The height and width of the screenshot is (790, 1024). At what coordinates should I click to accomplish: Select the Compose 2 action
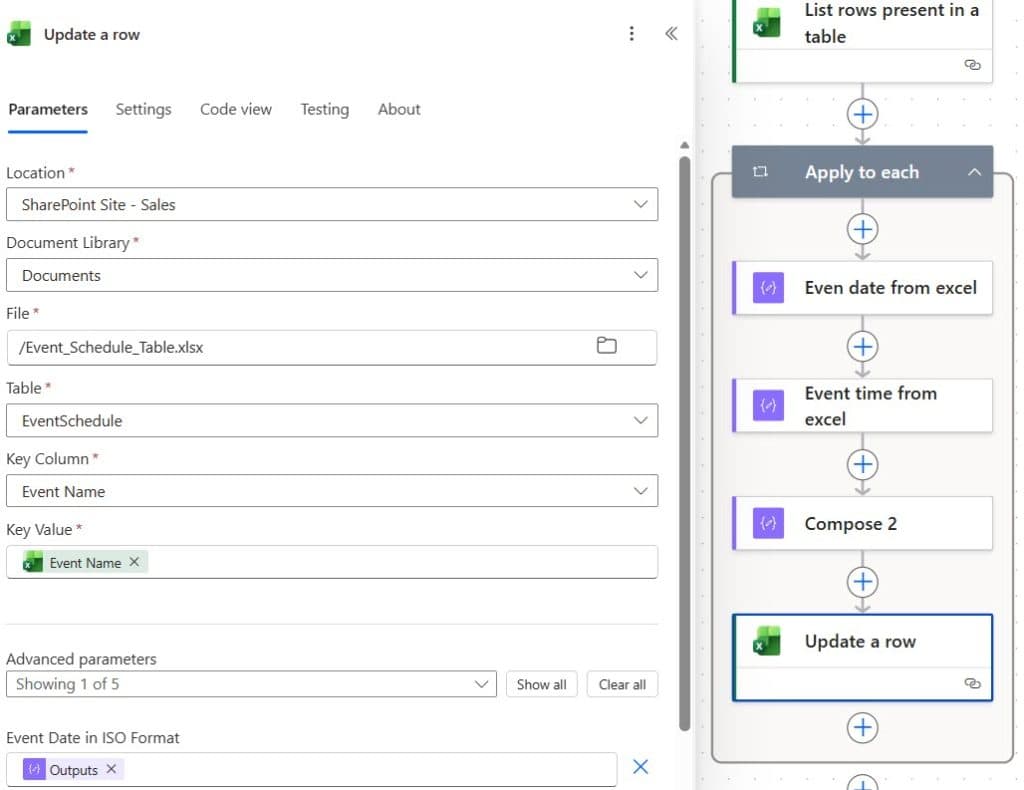862,524
